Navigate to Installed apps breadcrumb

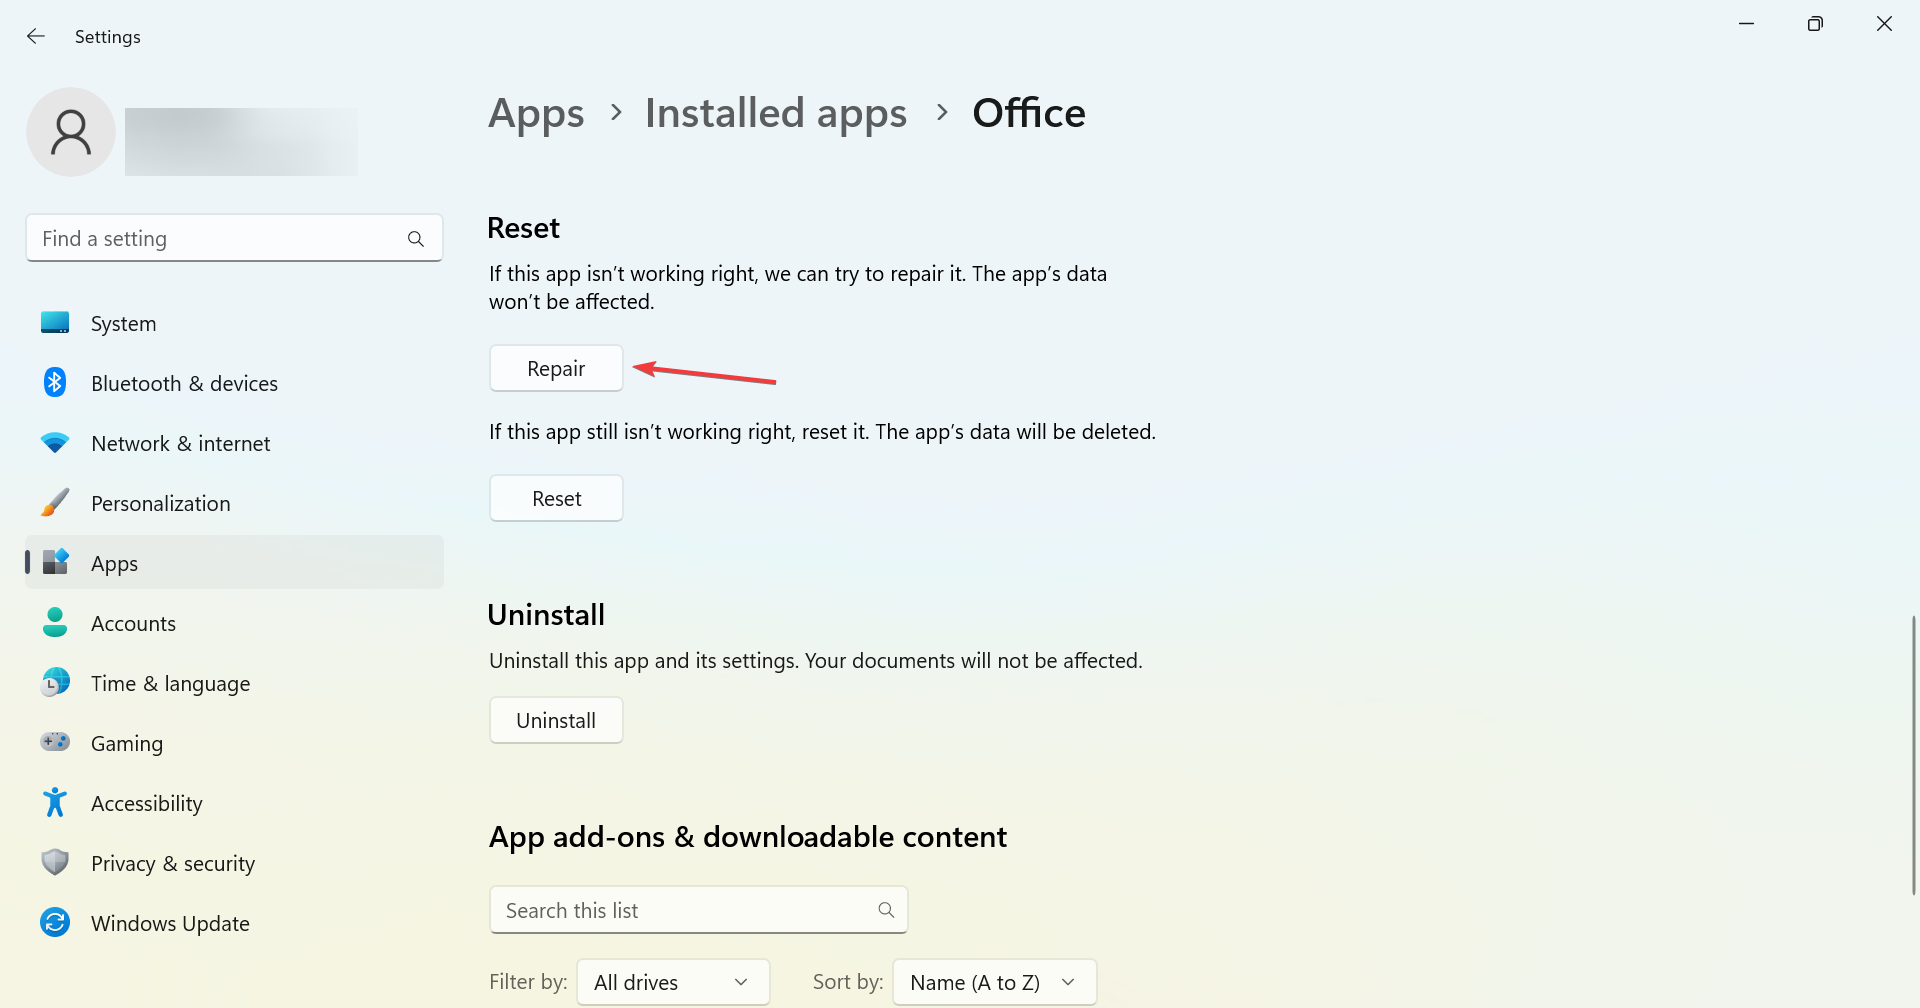(776, 113)
